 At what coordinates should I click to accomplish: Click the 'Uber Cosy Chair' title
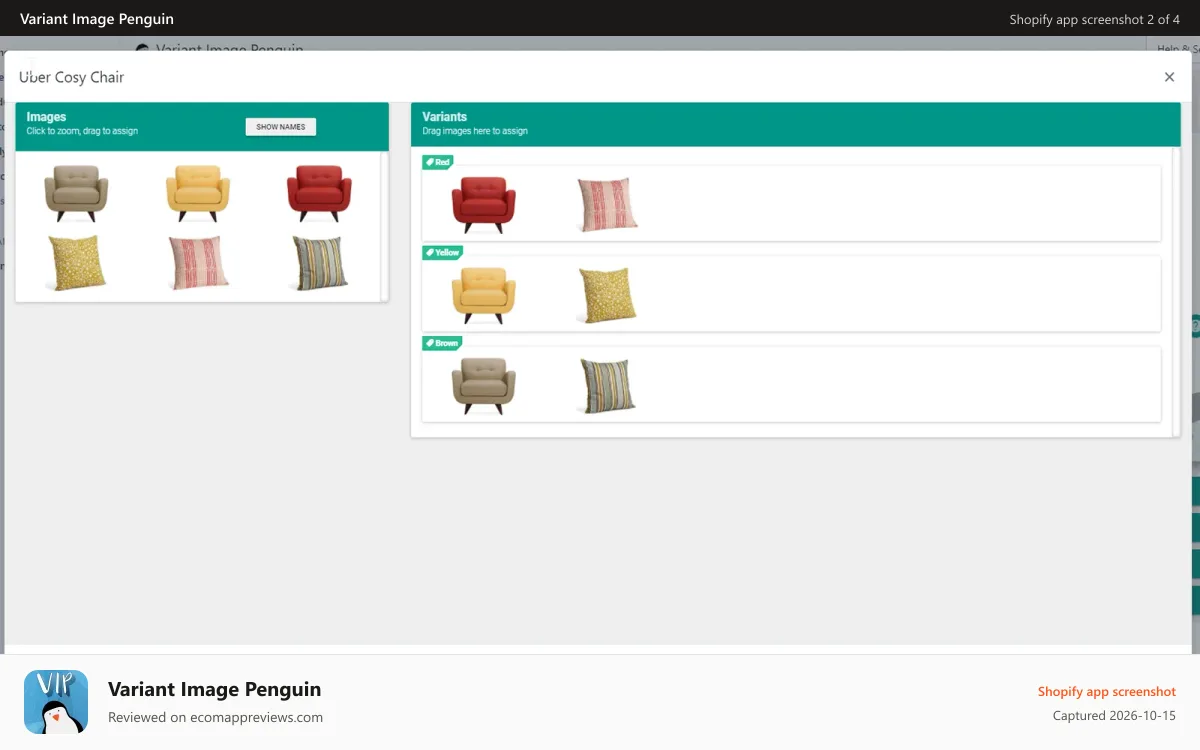[x=72, y=77]
